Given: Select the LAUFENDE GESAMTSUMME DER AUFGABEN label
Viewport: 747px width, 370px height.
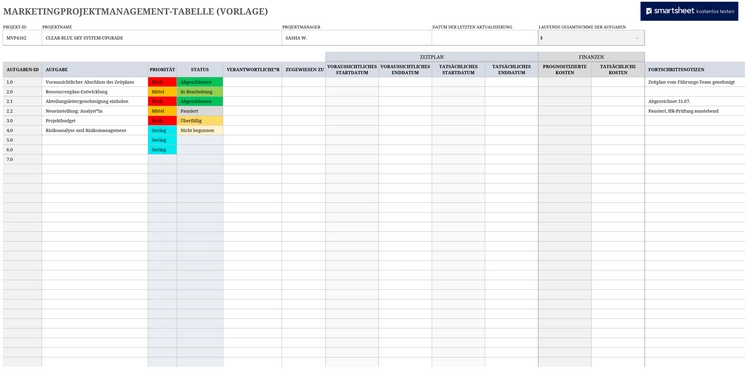Looking at the screenshot, I should (582, 27).
